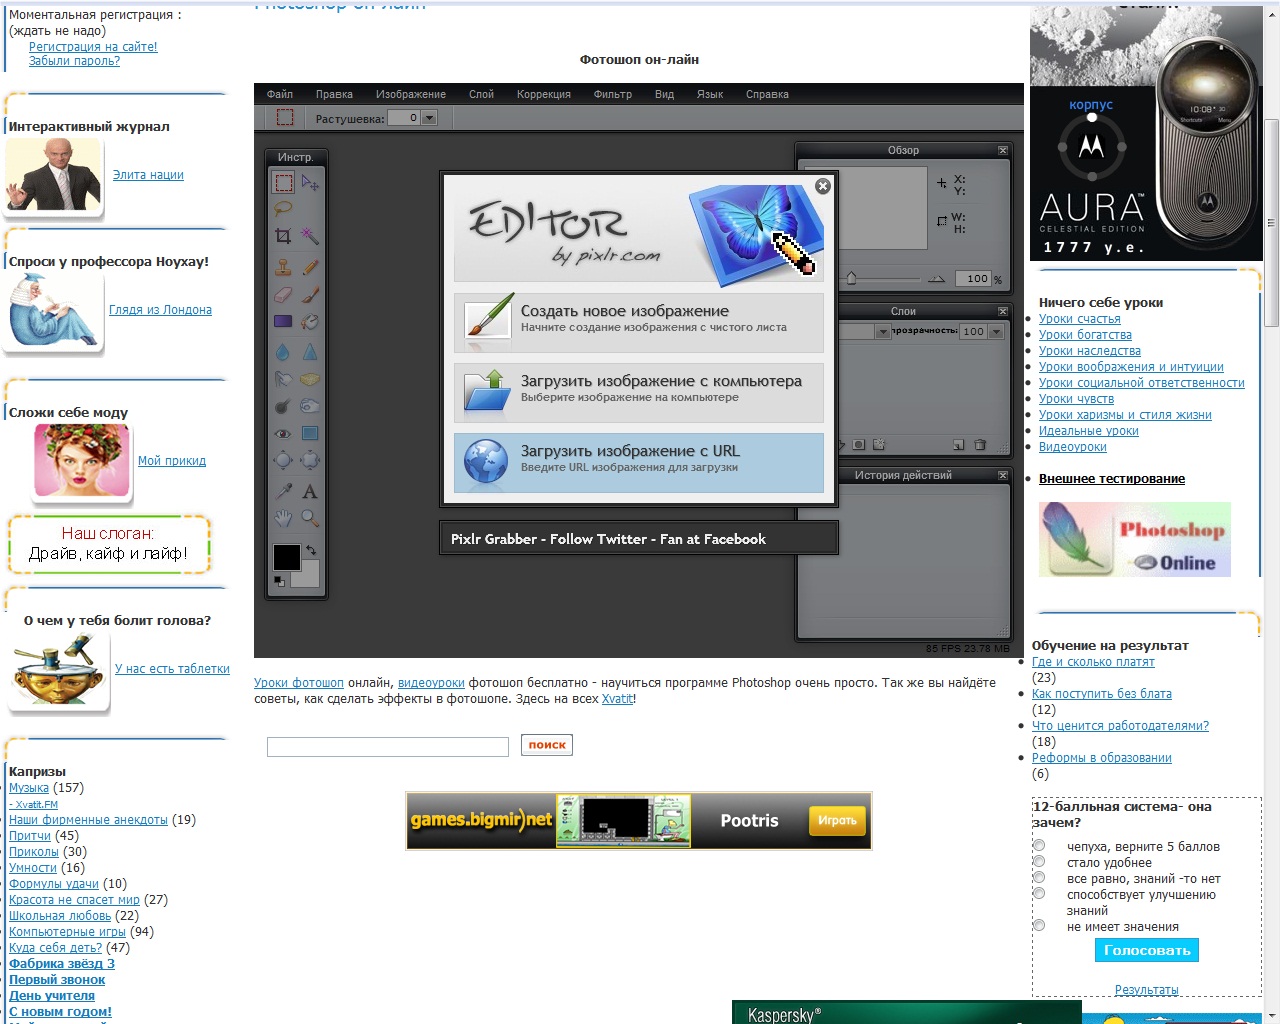
Task: Open the Фильтр menu
Action: pos(612,94)
